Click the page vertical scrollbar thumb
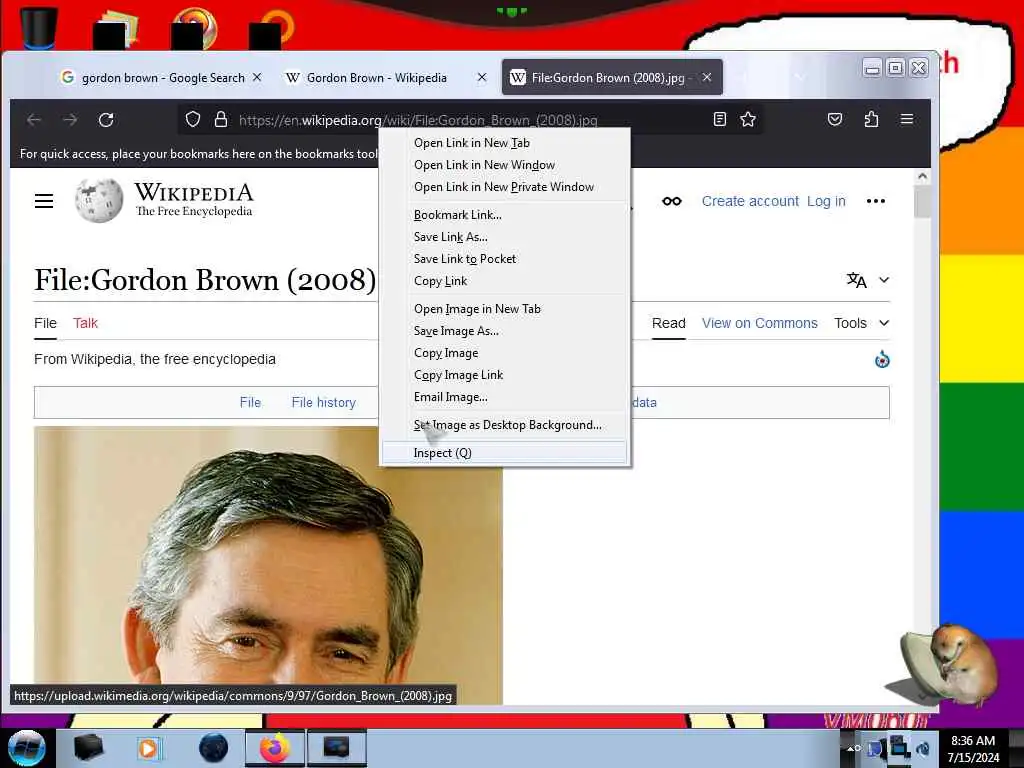 click(x=922, y=201)
